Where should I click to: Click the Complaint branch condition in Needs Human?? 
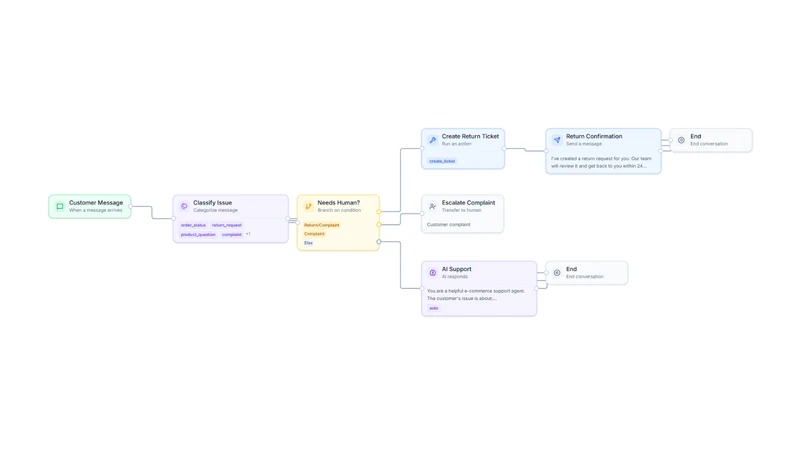(x=314, y=234)
